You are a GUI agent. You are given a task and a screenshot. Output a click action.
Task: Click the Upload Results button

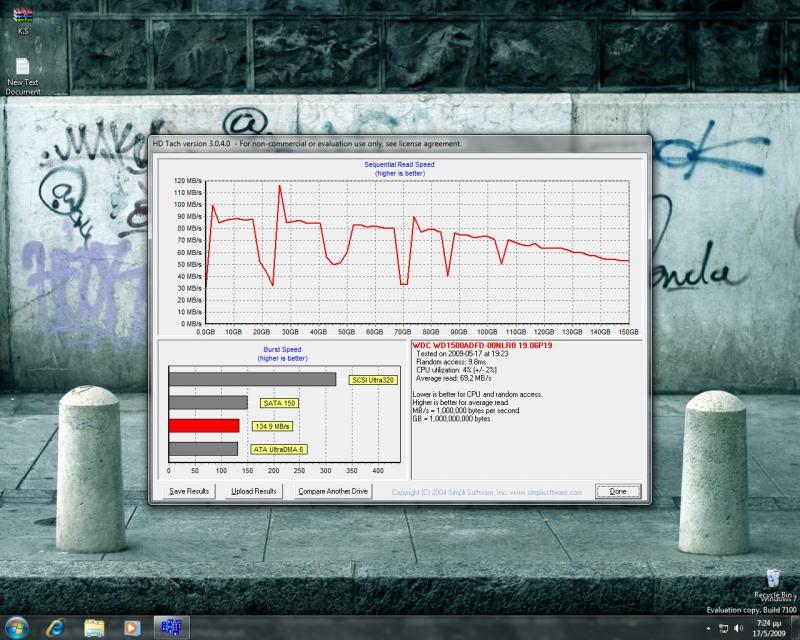click(254, 491)
